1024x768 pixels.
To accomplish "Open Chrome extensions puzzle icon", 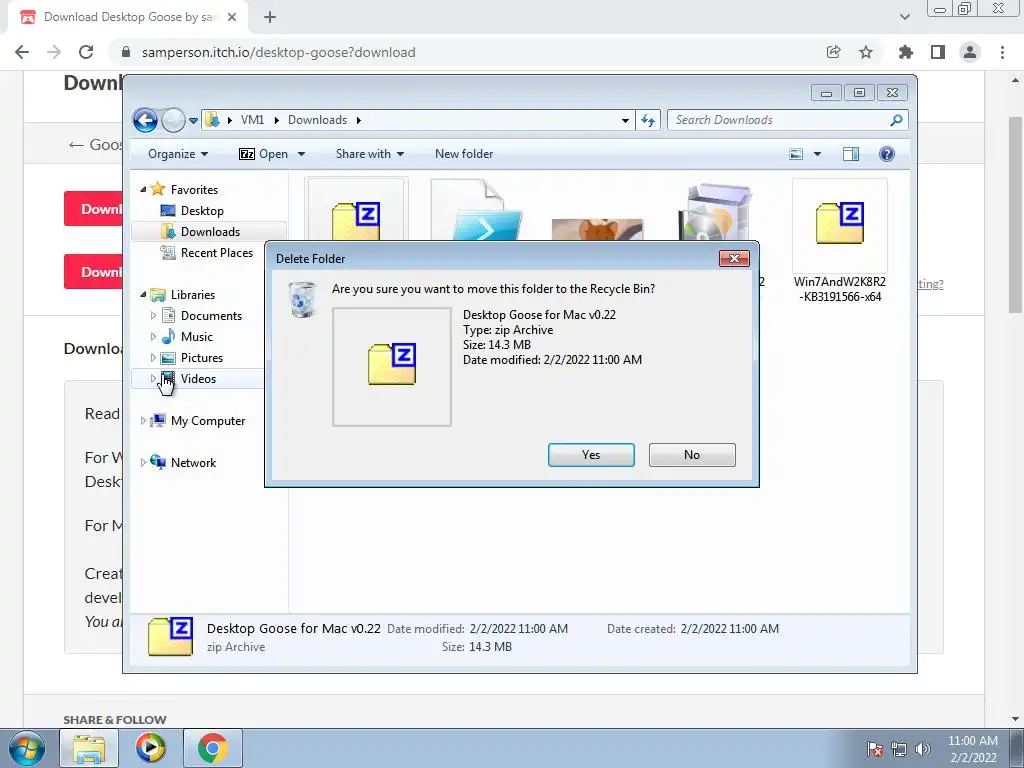I will [x=906, y=52].
